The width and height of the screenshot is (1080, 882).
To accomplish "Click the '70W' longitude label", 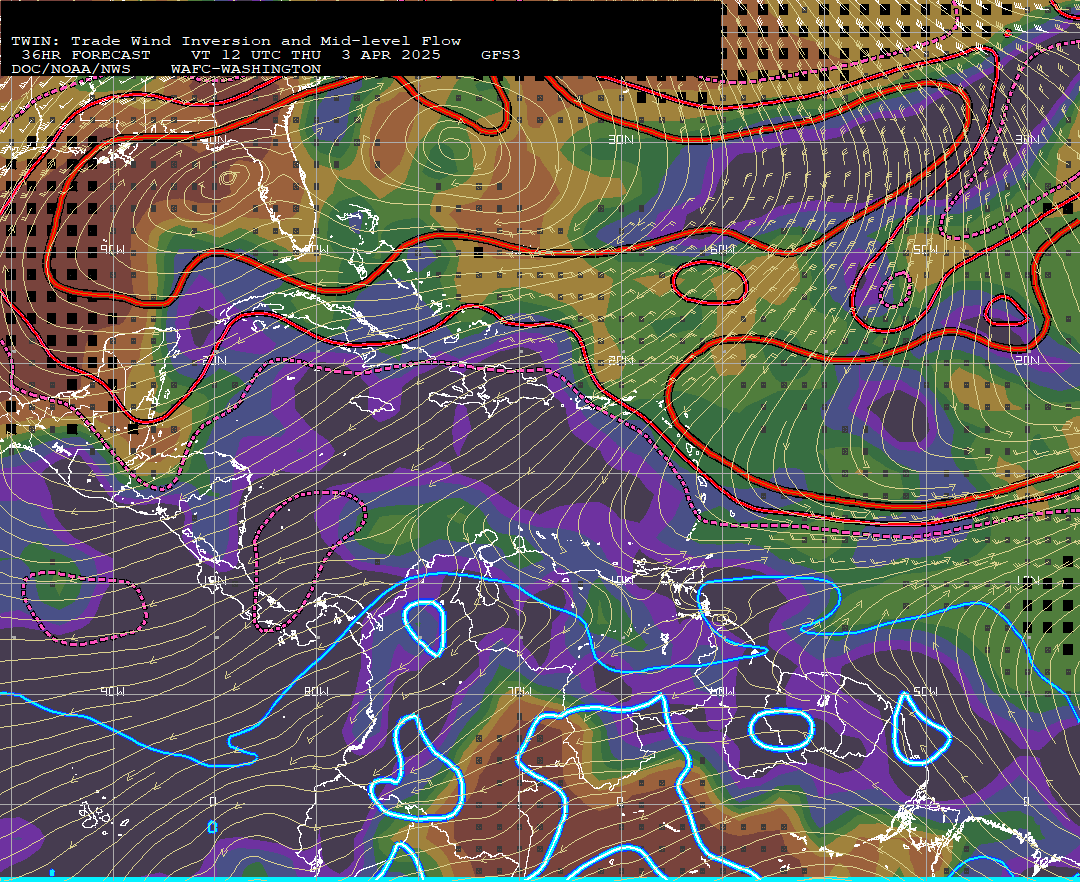I will 520,691.
